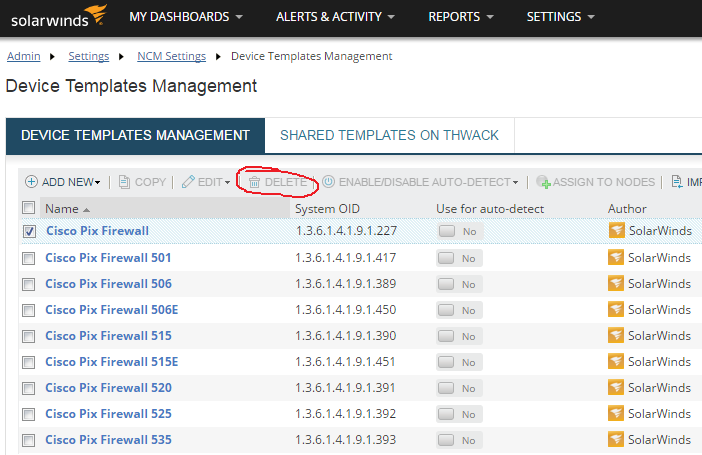The image size is (702, 455).
Task: Click the auto-detect power icon
Action: (x=329, y=181)
